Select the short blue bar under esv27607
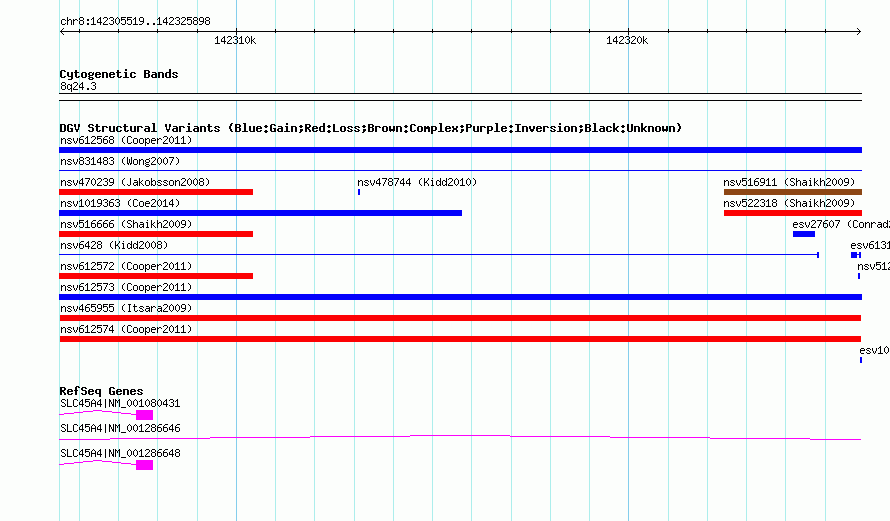 click(804, 234)
